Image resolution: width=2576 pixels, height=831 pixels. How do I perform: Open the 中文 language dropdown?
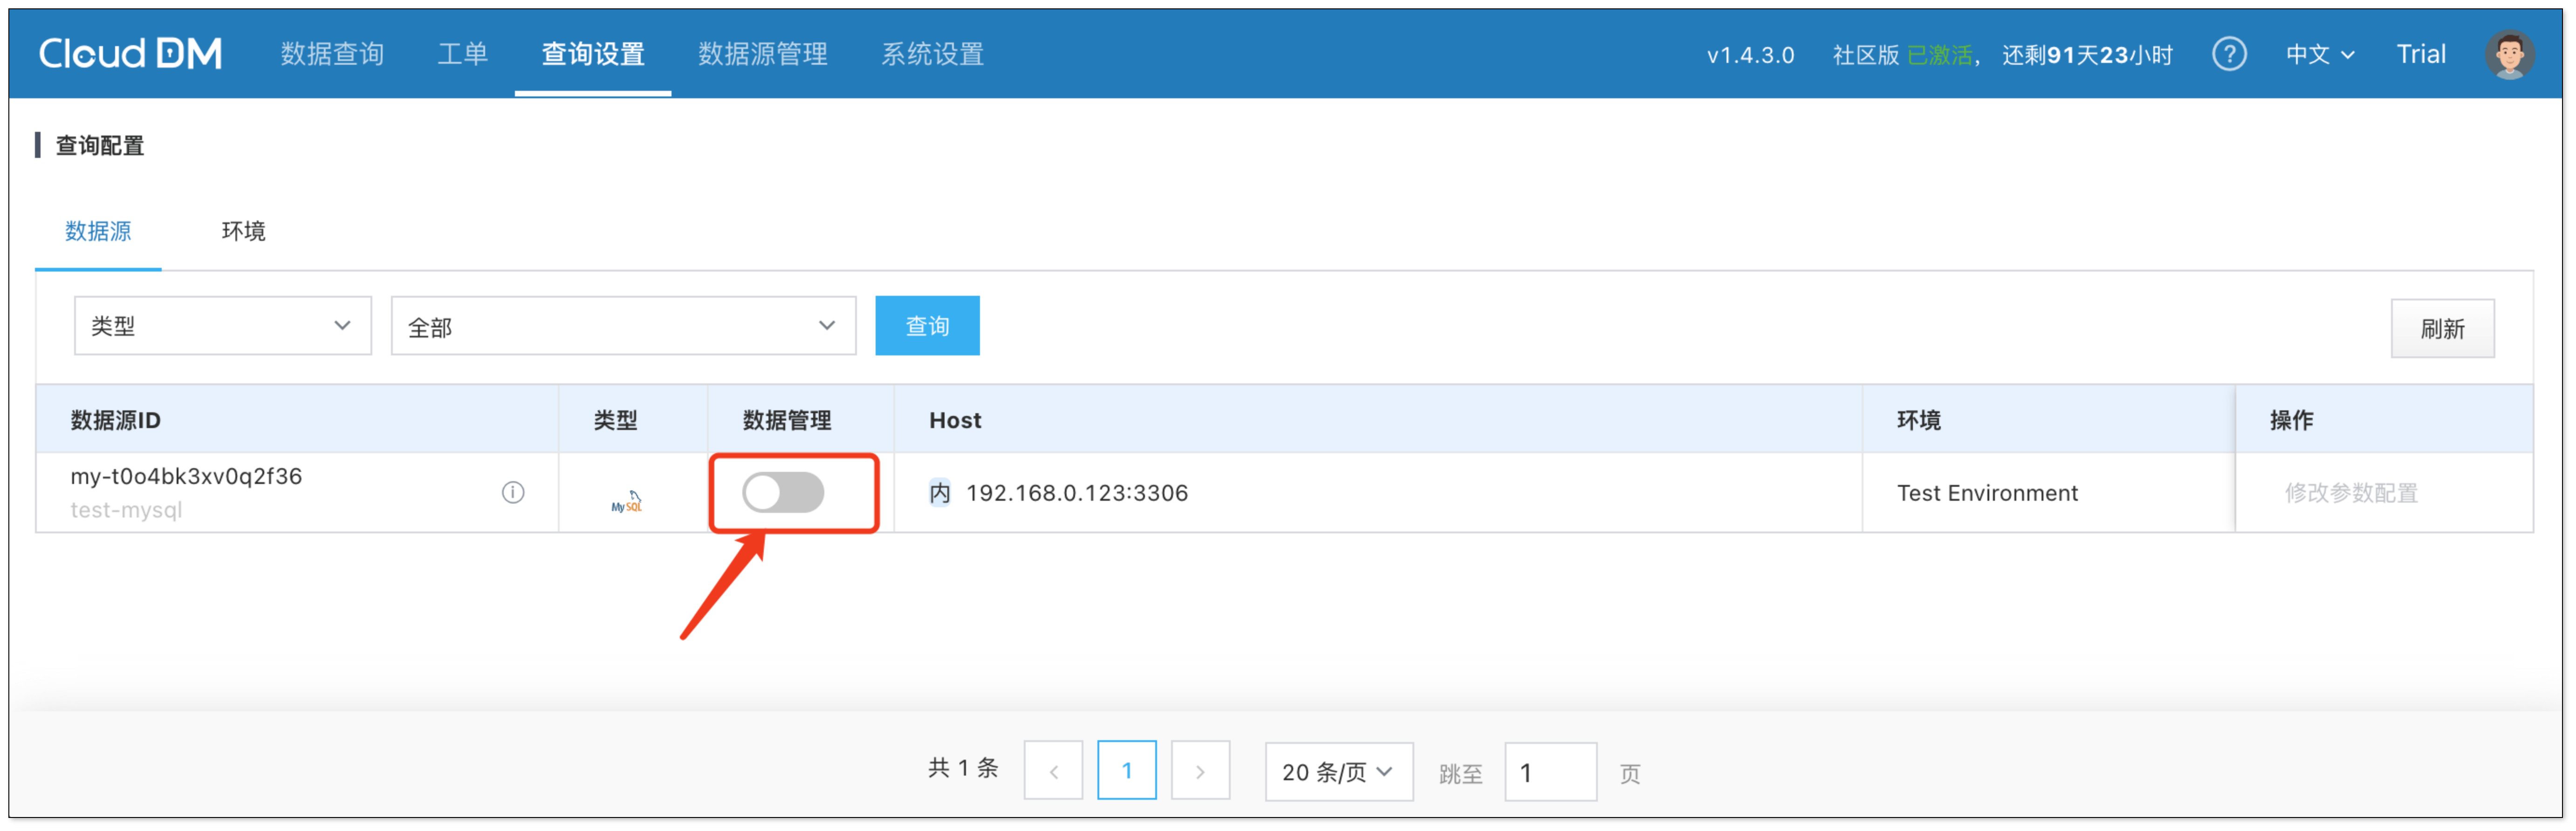2319,54
